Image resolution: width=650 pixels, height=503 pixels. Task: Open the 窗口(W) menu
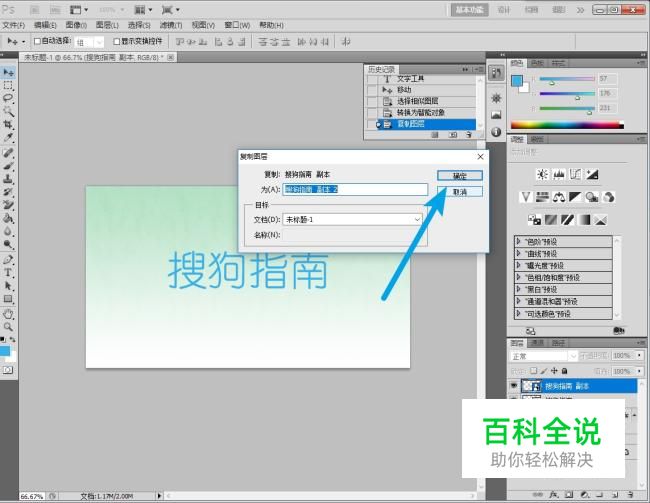click(237, 25)
